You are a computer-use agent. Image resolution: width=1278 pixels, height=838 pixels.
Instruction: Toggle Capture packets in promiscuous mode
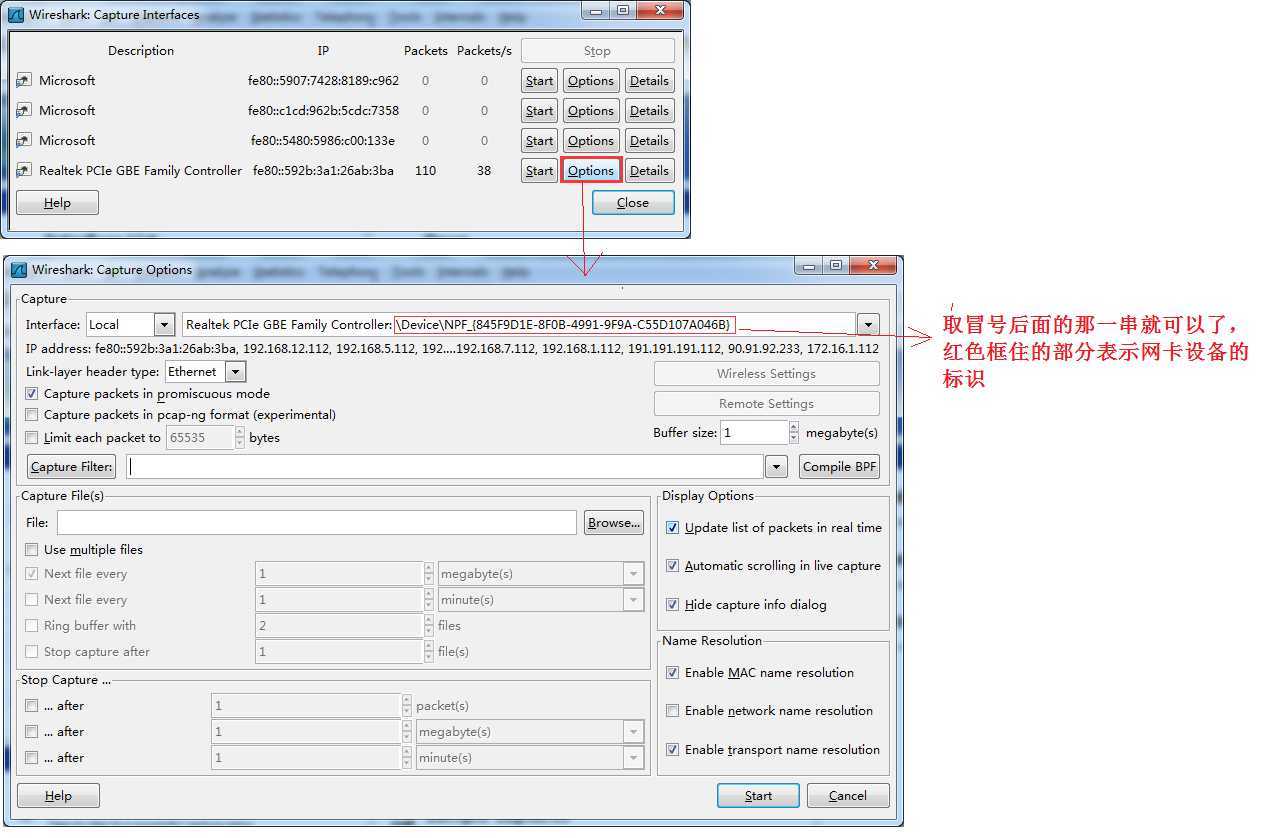coord(32,394)
